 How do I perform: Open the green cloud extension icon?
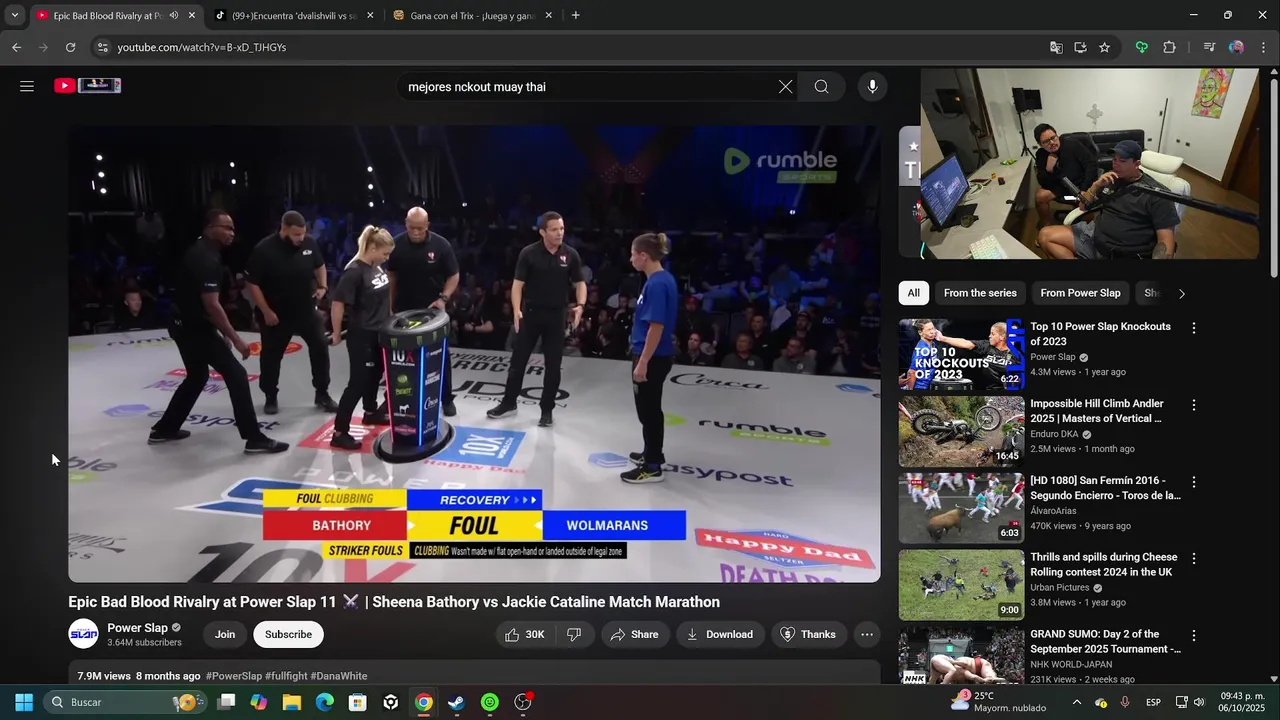[x=1141, y=47]
